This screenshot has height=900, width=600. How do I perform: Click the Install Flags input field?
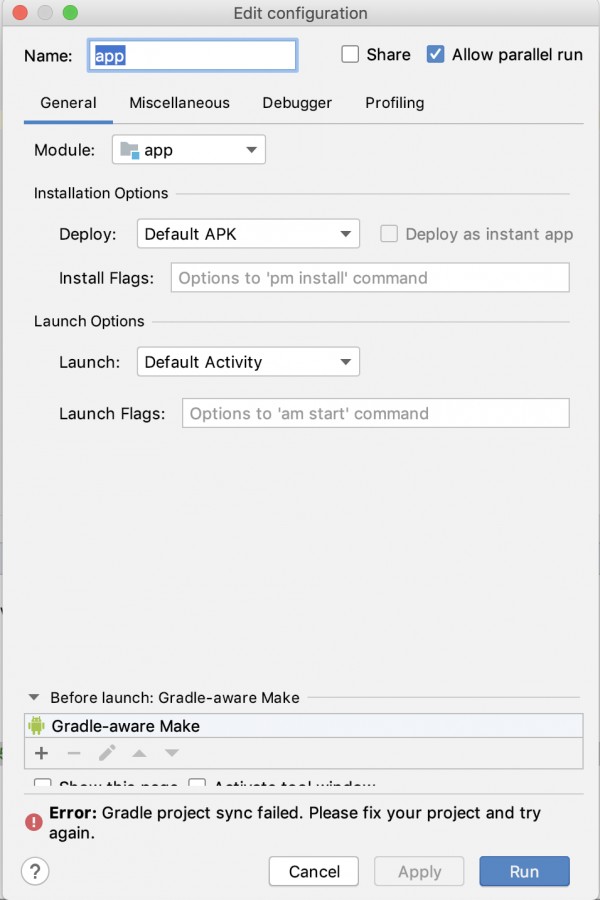(370, 278)
